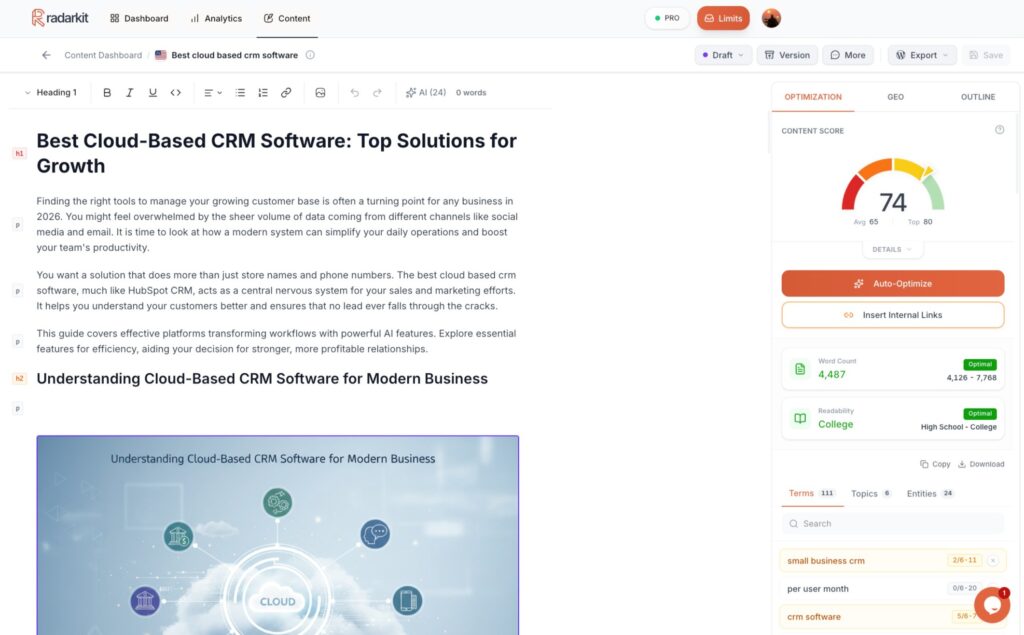Create a bulleted list
Viewport: 1024px width, 635px height.
click(x=240, y=93)
